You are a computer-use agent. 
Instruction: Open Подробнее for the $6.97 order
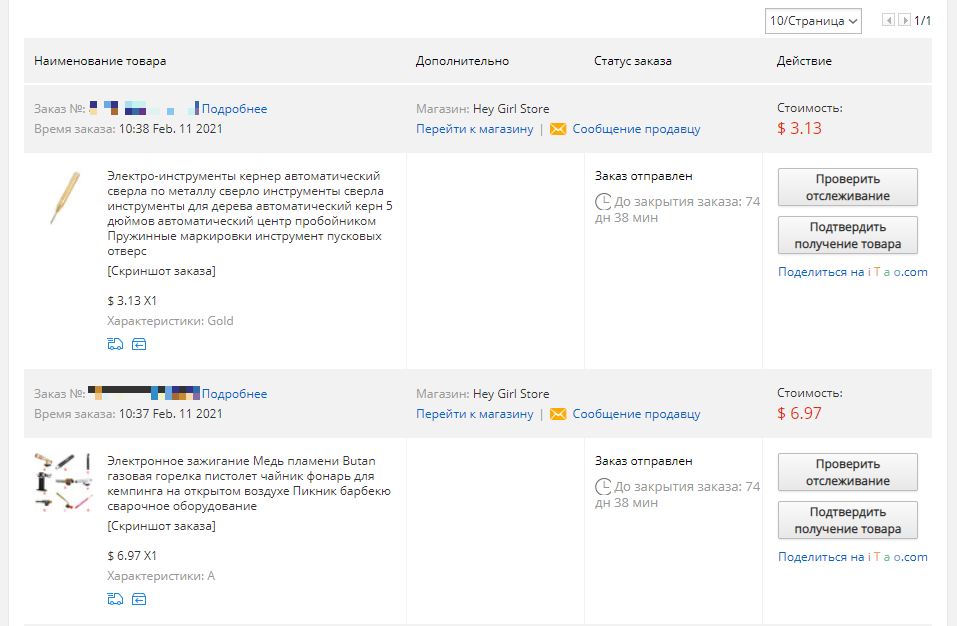click(234, 394)
